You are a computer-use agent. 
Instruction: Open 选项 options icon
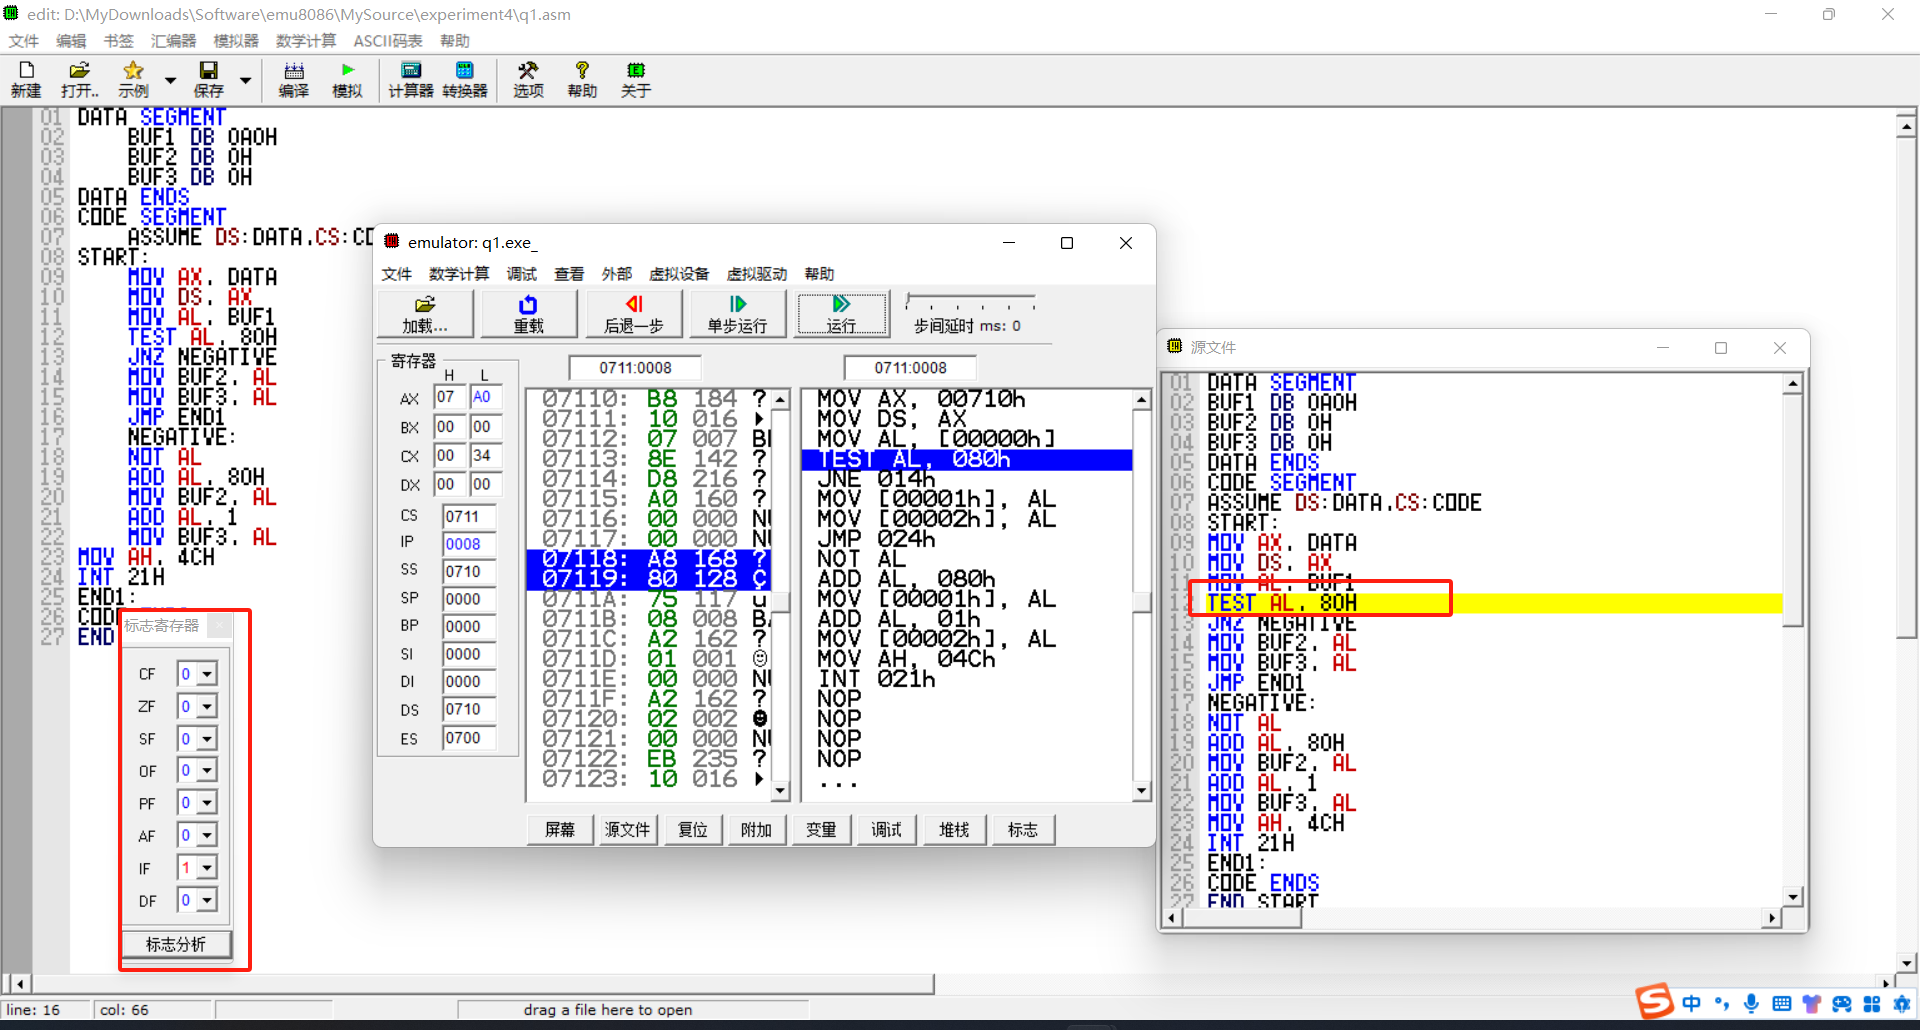[528, 79]
